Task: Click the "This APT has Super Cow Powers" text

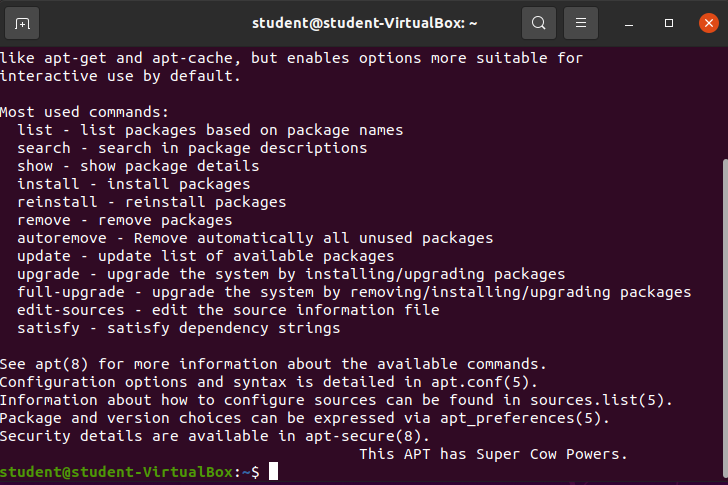Action: point(493,454)
